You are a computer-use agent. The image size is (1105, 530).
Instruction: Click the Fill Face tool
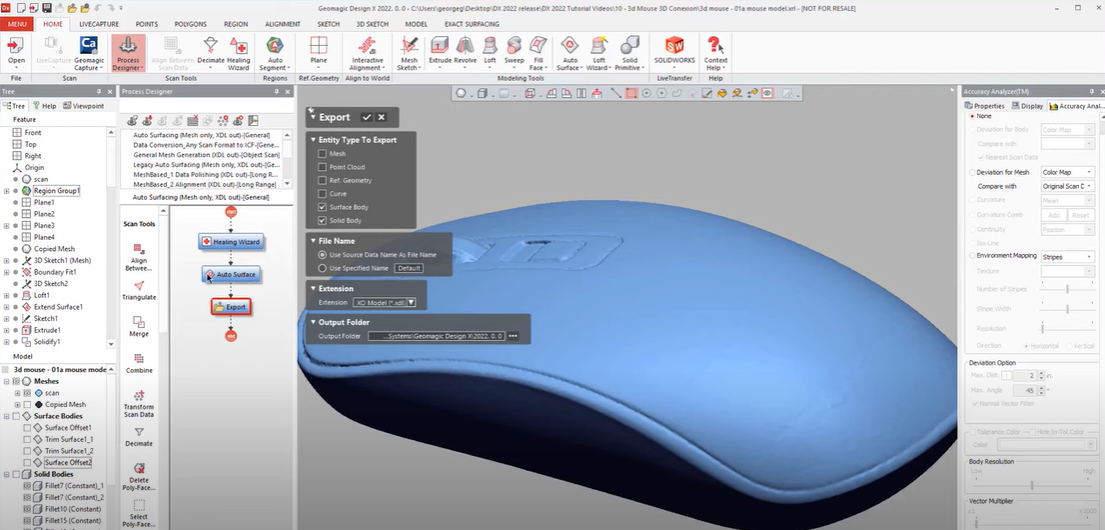(538, 53)
